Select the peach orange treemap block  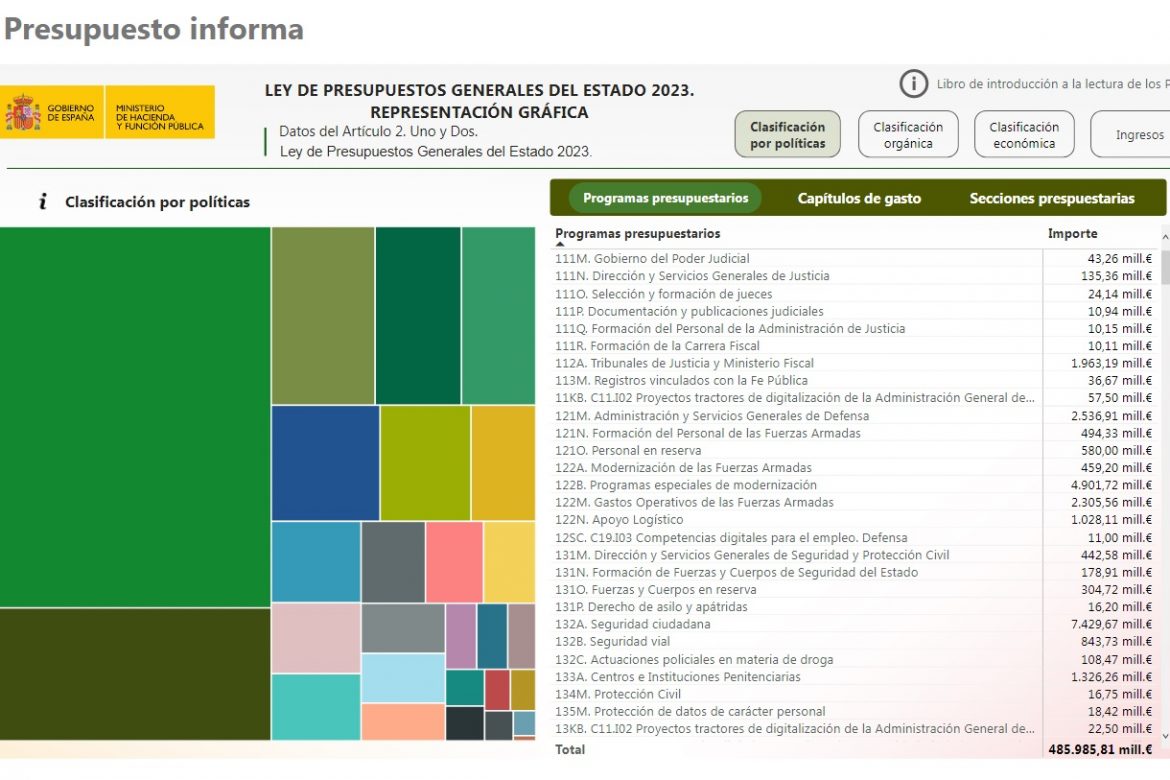click(403, 722)
